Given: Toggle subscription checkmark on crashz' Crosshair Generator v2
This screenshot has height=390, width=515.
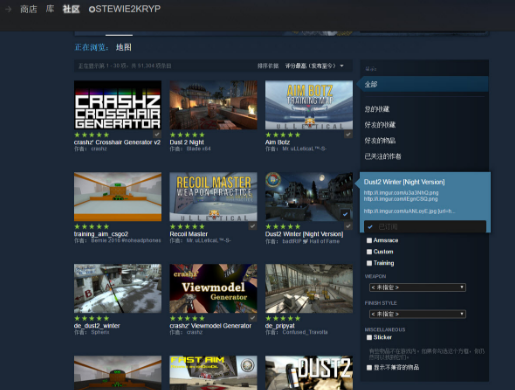Looking at the screenshot, I should tap(157, 134).
